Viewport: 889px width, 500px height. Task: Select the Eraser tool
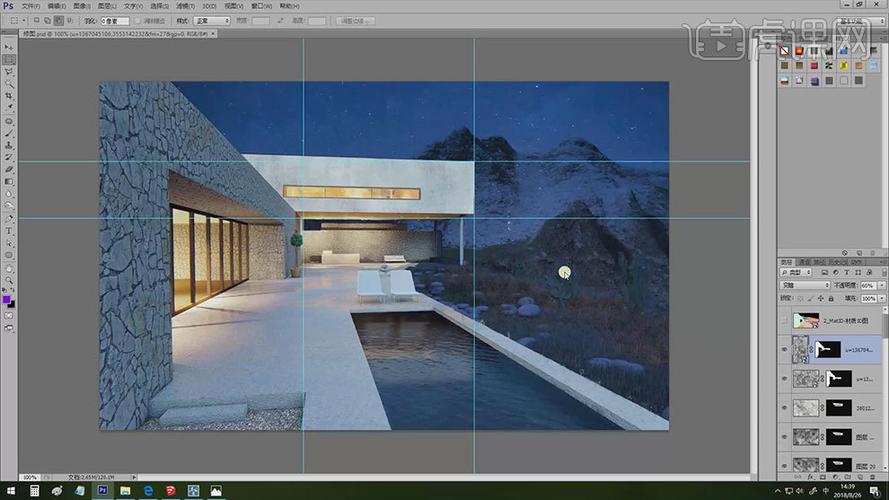click(x=9, y=170)
